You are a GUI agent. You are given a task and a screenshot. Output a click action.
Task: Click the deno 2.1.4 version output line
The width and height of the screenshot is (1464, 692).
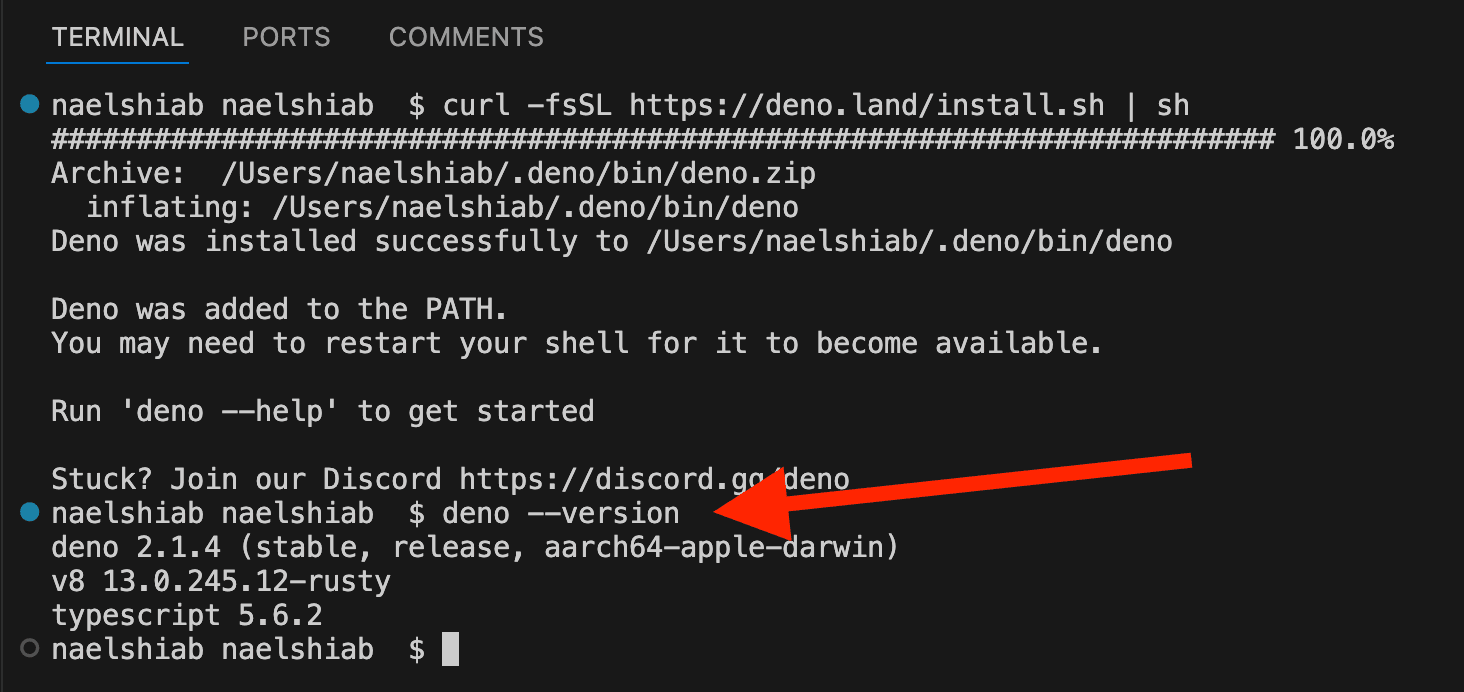click(473, 546)
